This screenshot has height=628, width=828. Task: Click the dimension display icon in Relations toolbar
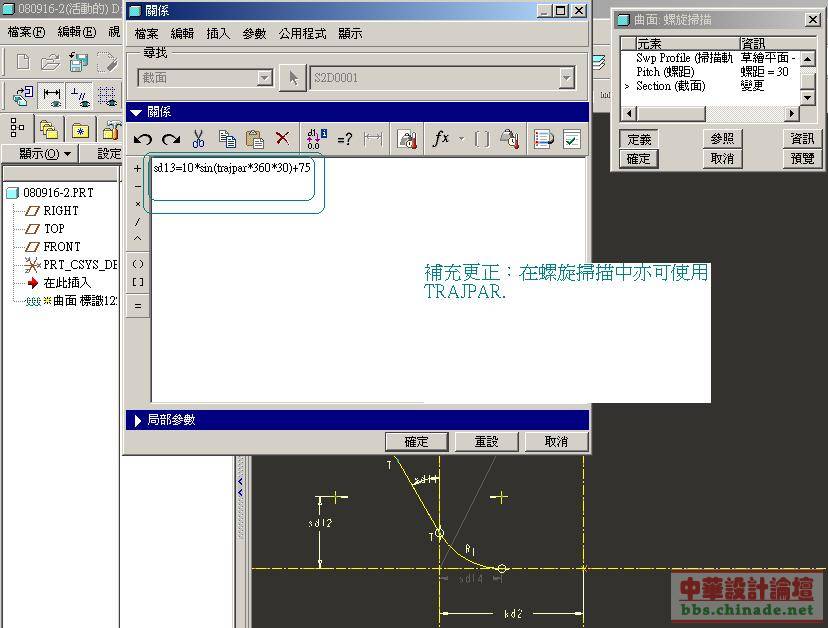(x=373, y=139)
